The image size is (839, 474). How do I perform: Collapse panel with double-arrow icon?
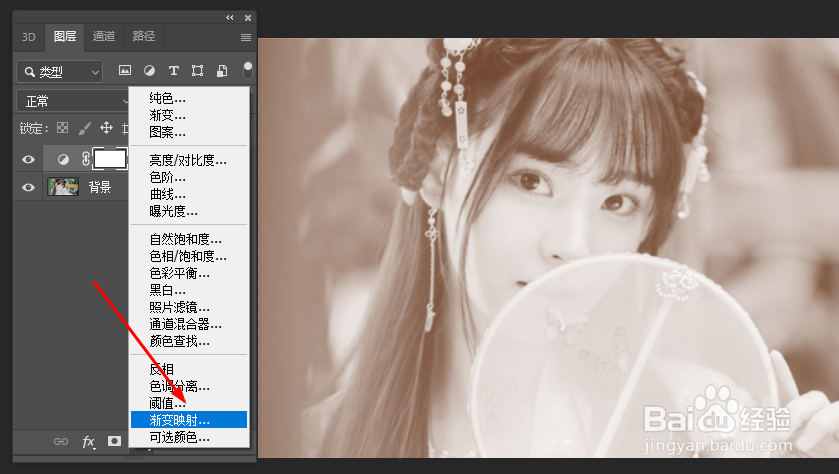click(230, 18)
